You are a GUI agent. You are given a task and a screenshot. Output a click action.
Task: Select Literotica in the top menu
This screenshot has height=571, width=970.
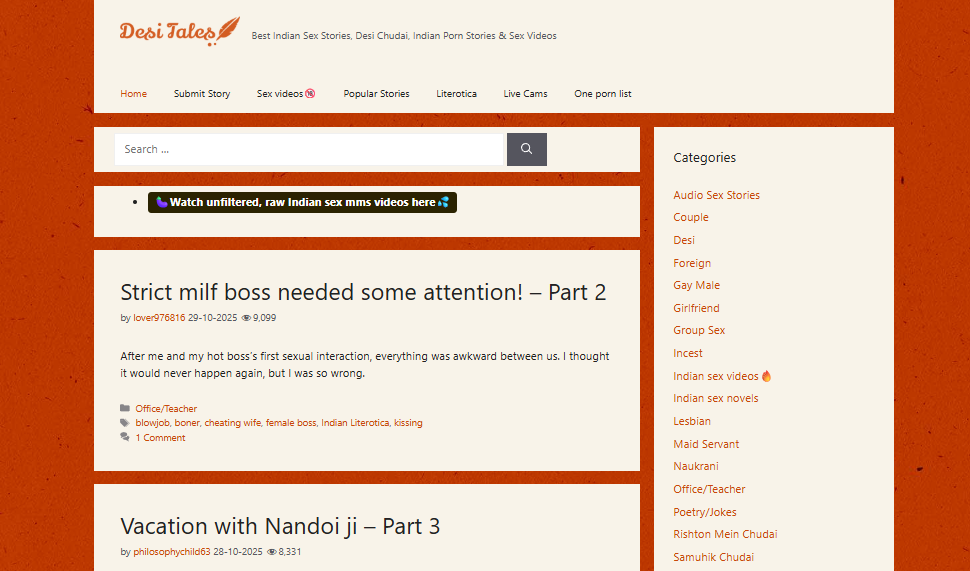tap(456, 94)
